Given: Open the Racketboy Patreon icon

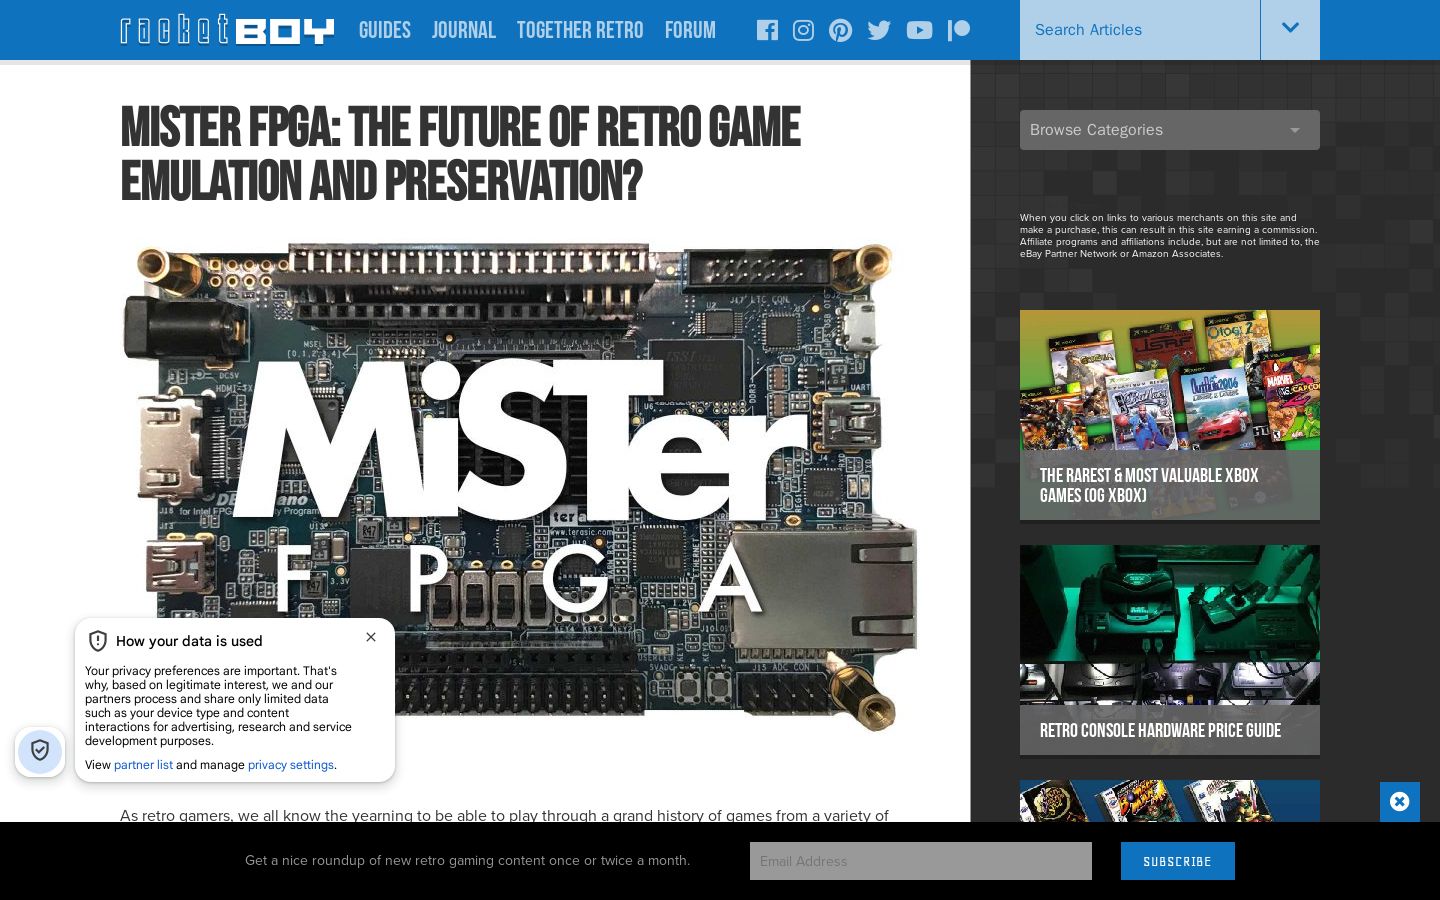Looking at the screenshot, I should [x=959, y=30].
